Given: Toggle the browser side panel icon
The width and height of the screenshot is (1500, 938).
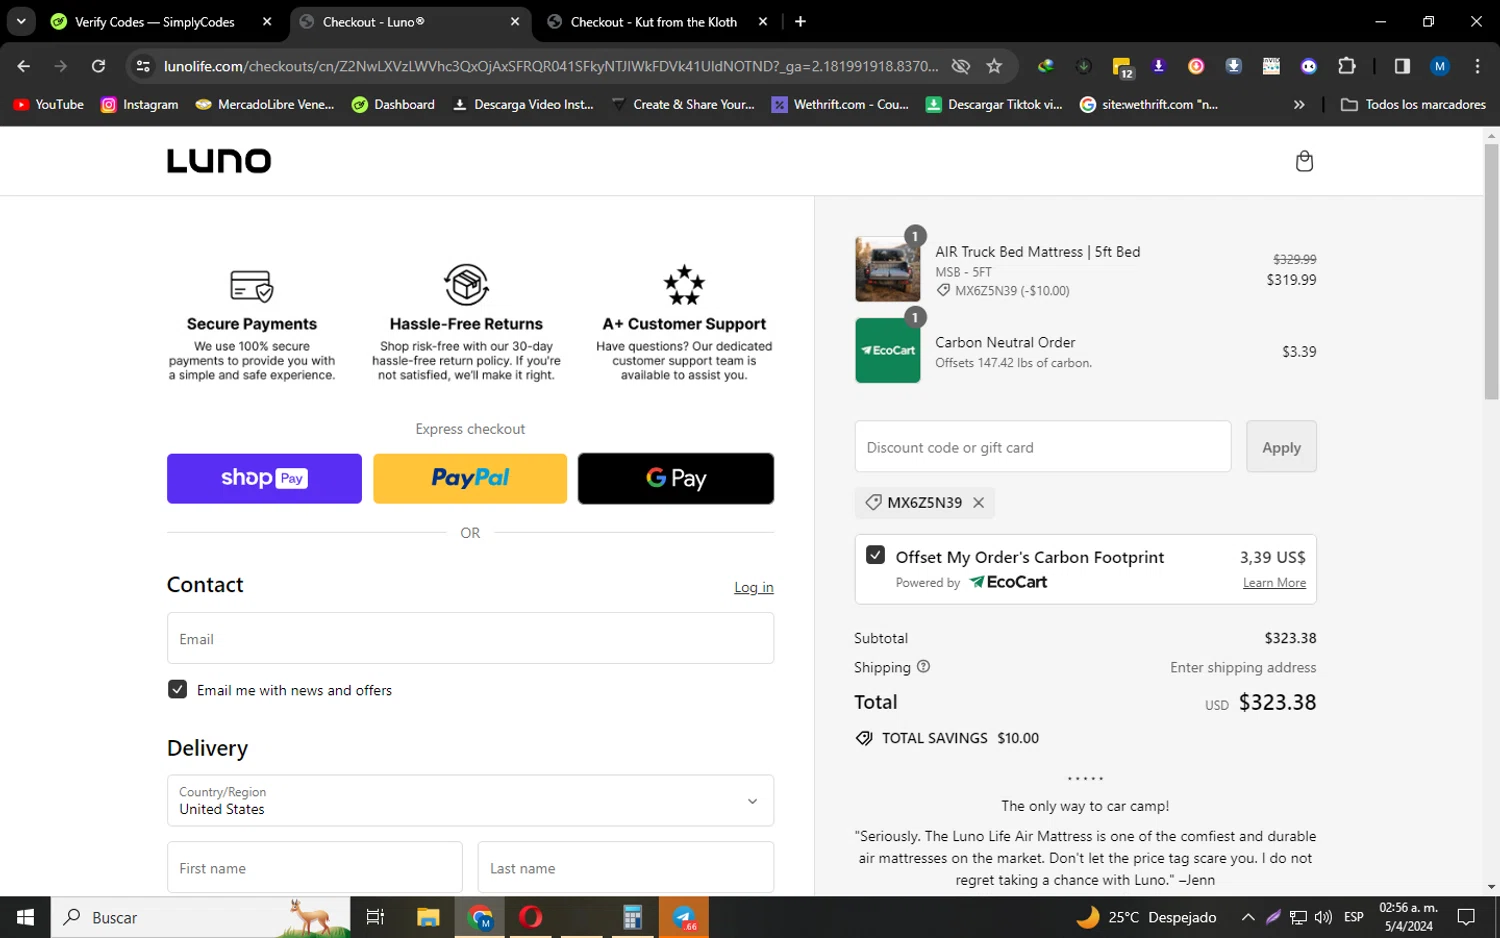Looking at the screenshot, I should tap(1402, 66).
